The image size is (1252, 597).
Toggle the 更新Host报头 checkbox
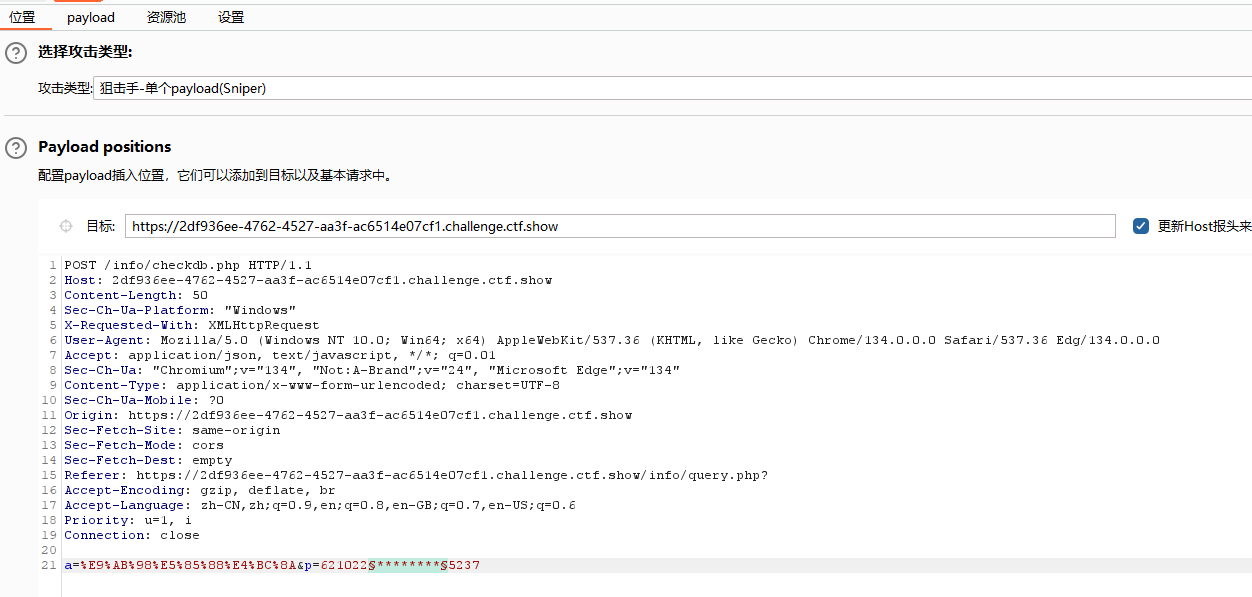tap(1141, 226)
